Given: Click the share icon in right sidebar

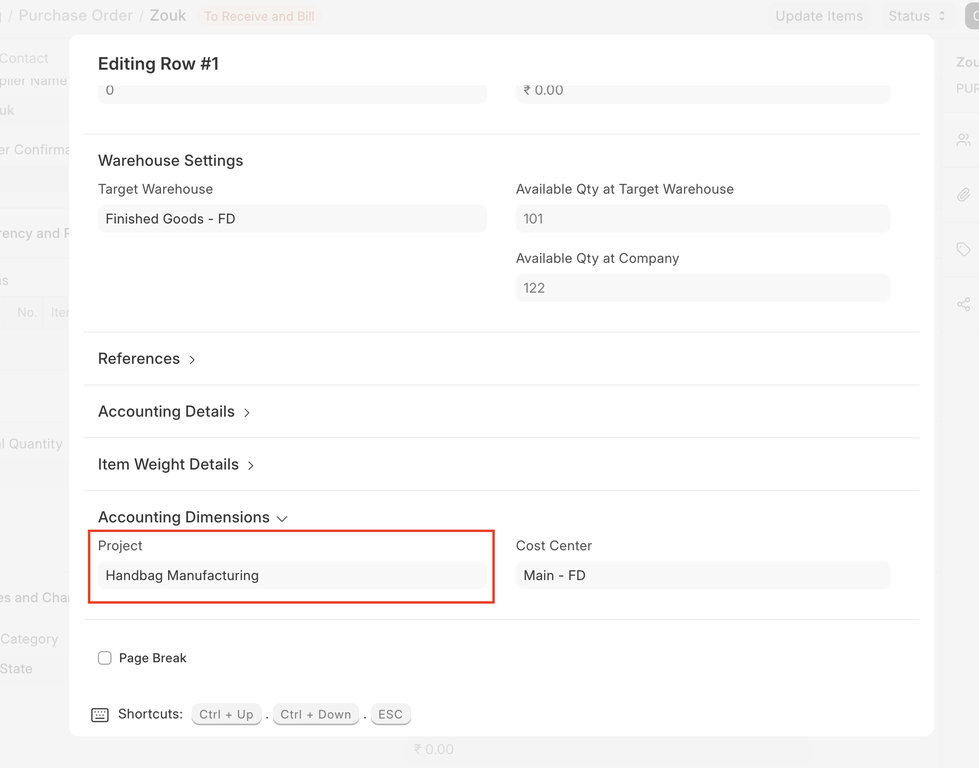Looking at the screenshot, I should pos(963,304).
